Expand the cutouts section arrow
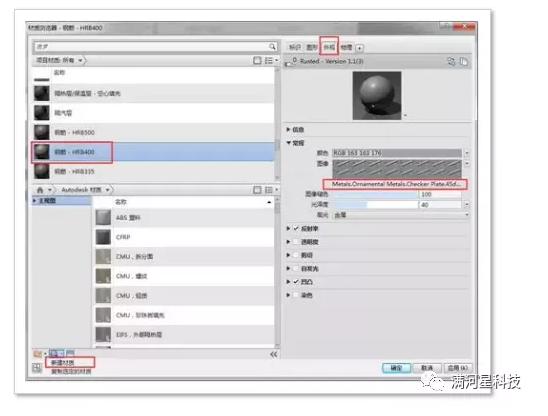The width and height of the screenshot is (548, 416). (288, 255)
